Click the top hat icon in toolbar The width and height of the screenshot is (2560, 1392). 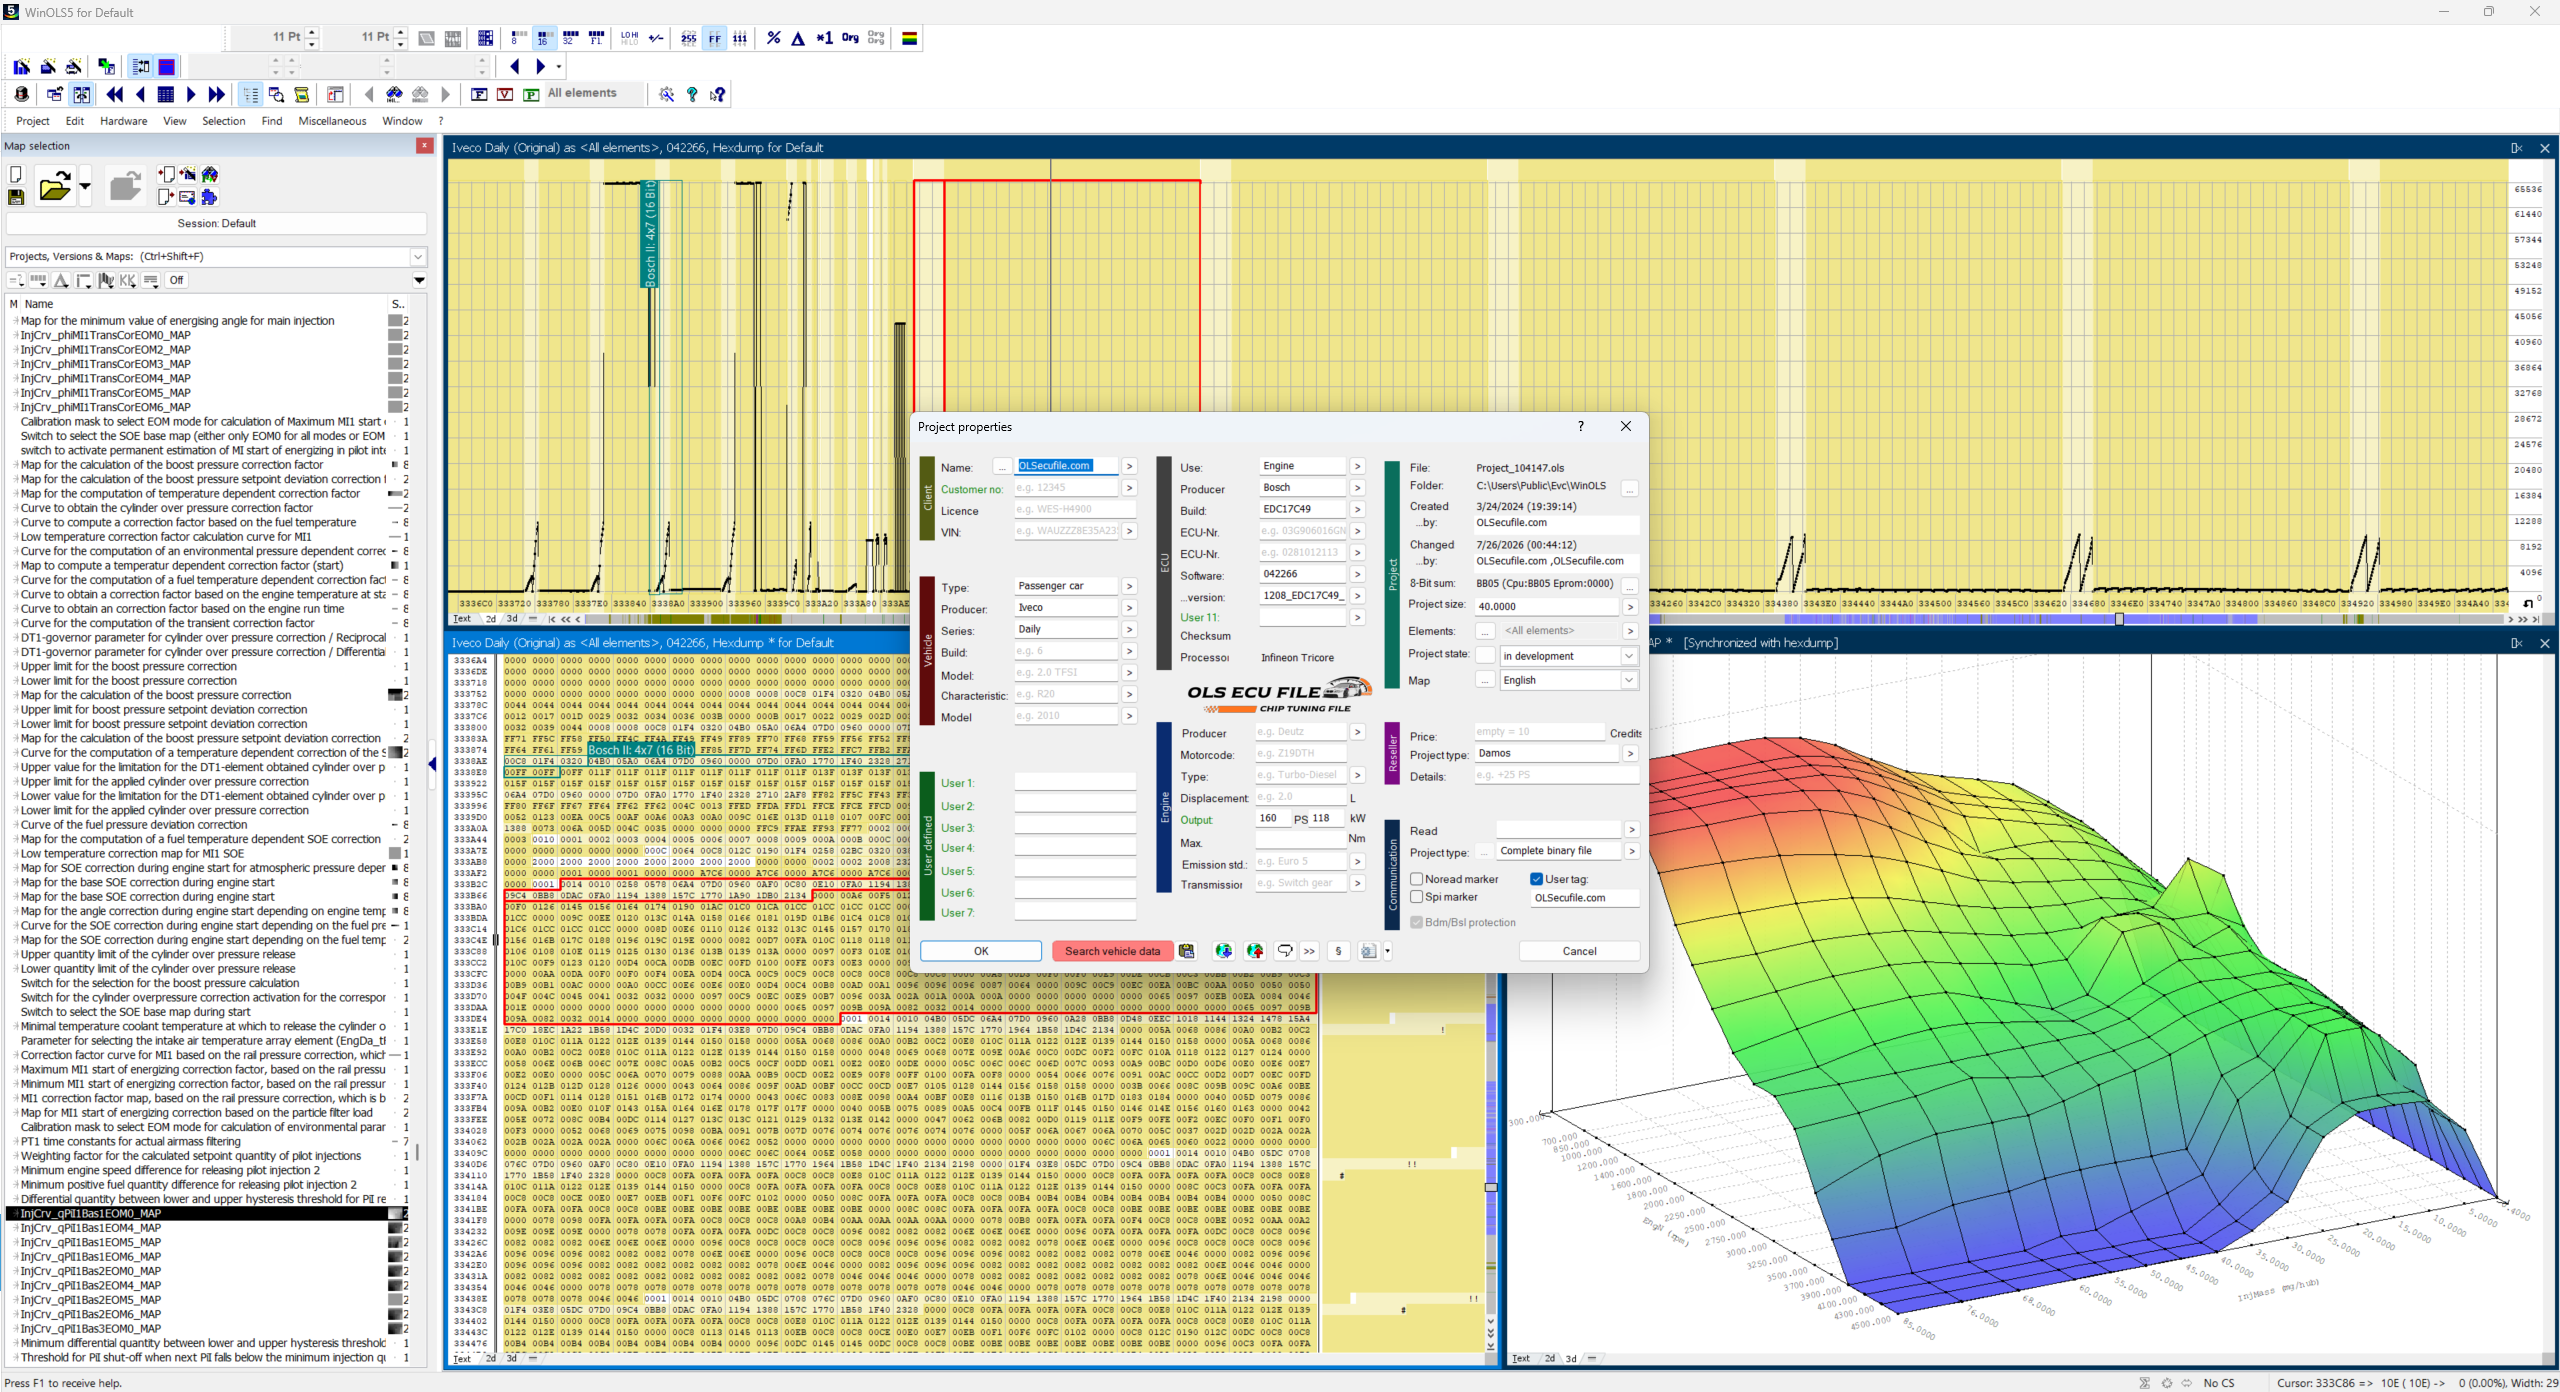click(x=22, y=94)
